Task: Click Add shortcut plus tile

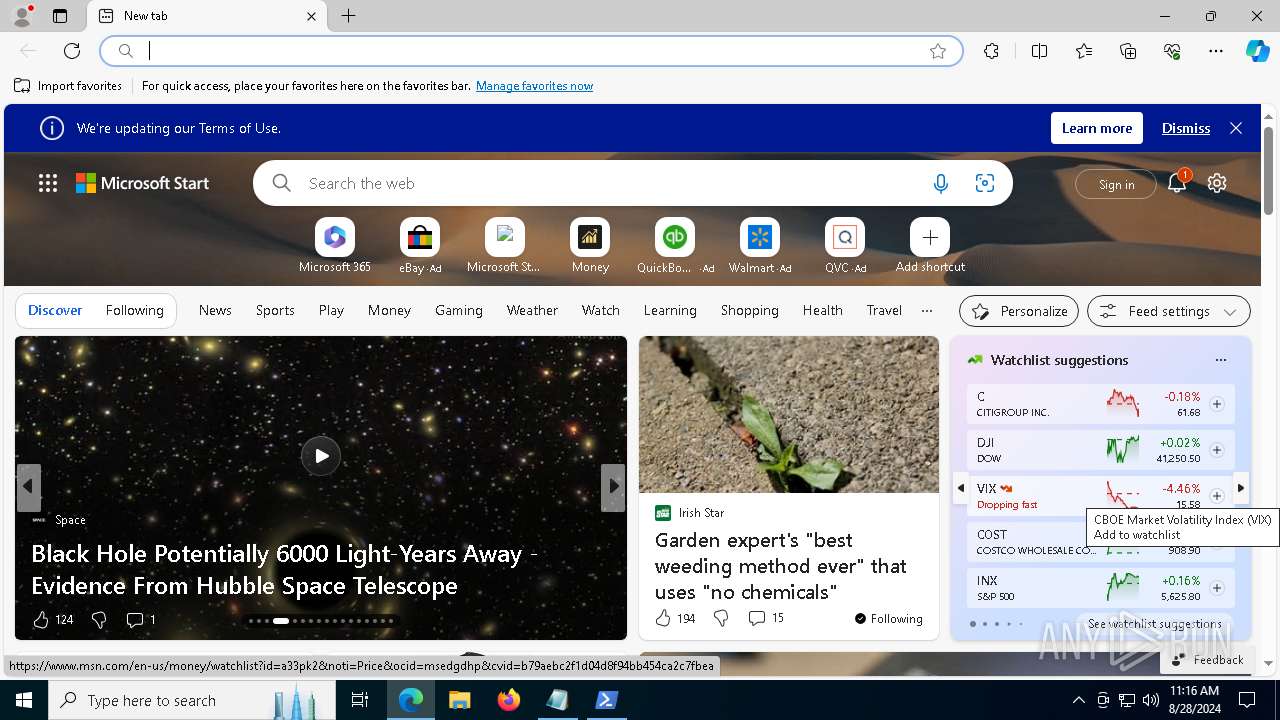Action: tap(930, 246)
